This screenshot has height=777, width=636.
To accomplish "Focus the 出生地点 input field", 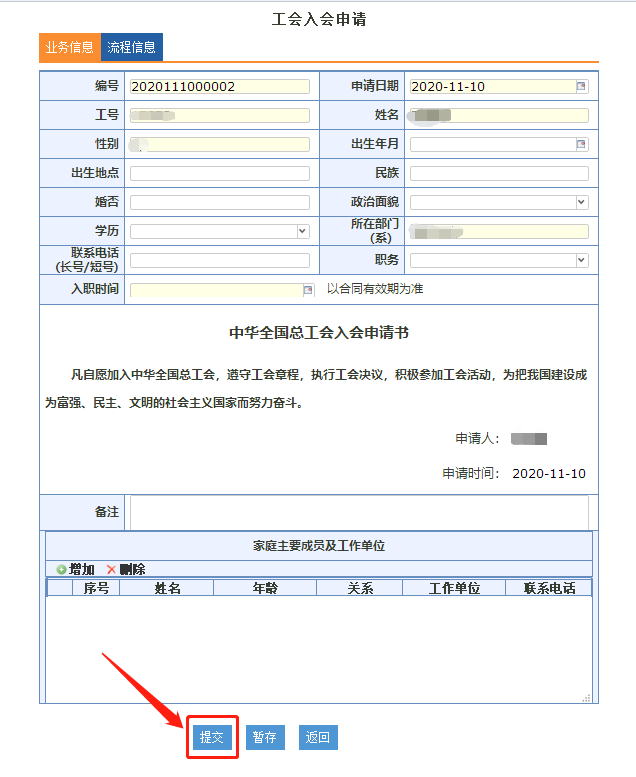I will coord(219,174).
